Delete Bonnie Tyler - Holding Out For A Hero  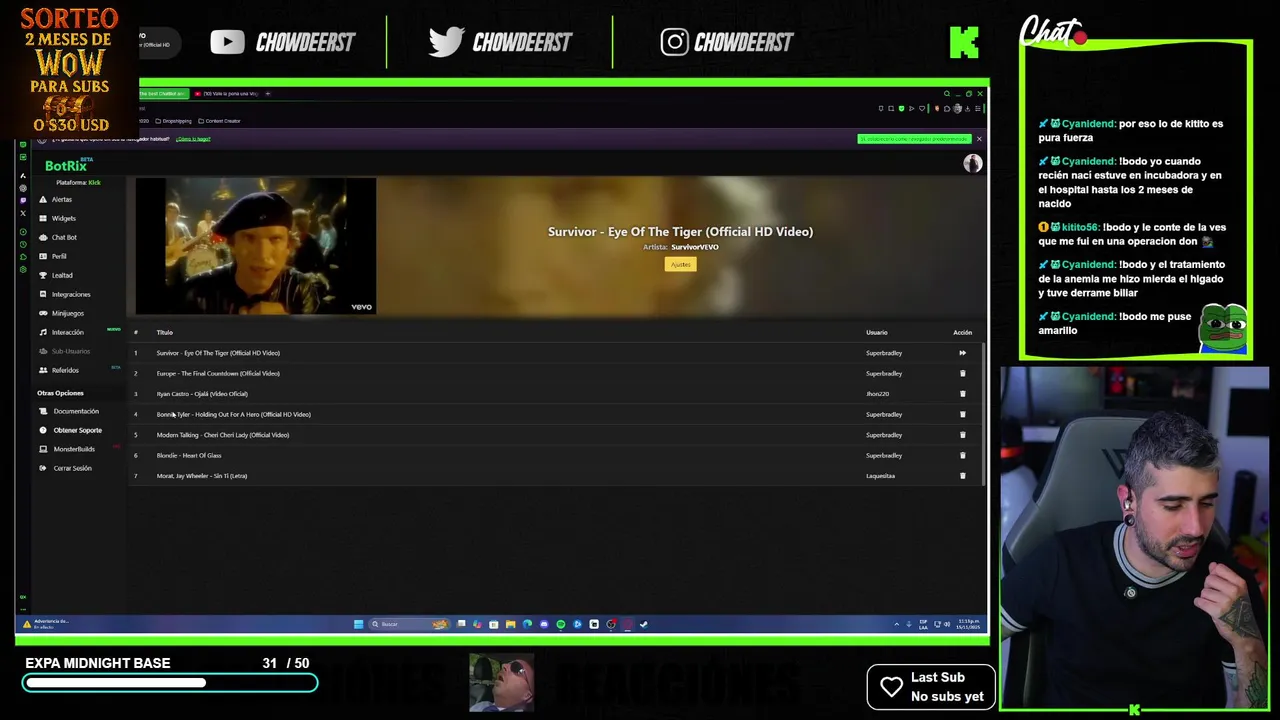(x=962, y=414)
